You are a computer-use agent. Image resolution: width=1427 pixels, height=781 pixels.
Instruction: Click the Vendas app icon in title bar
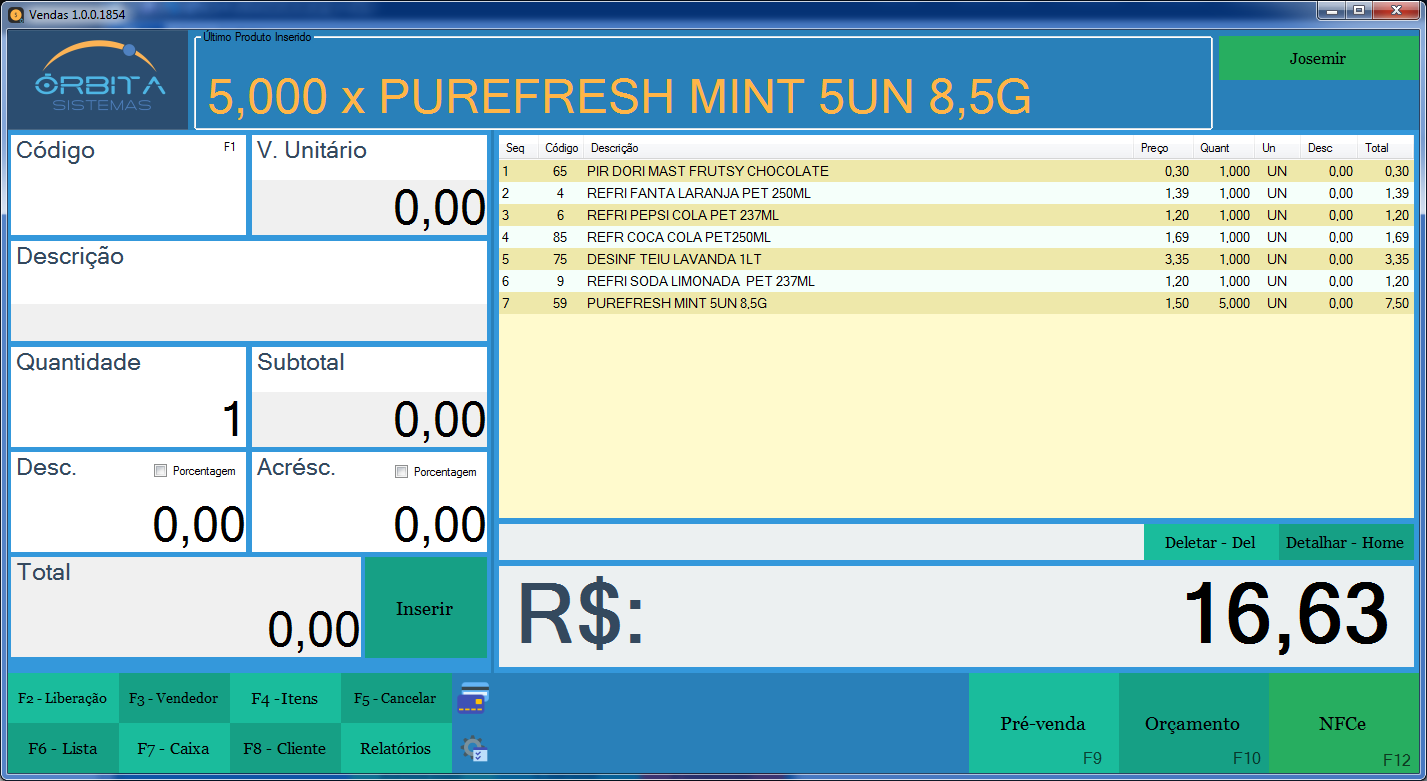15,13
